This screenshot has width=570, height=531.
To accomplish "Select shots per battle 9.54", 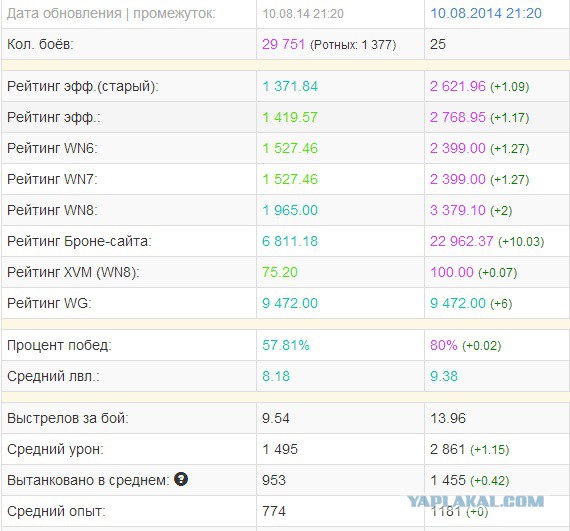I will click(276, 418).
